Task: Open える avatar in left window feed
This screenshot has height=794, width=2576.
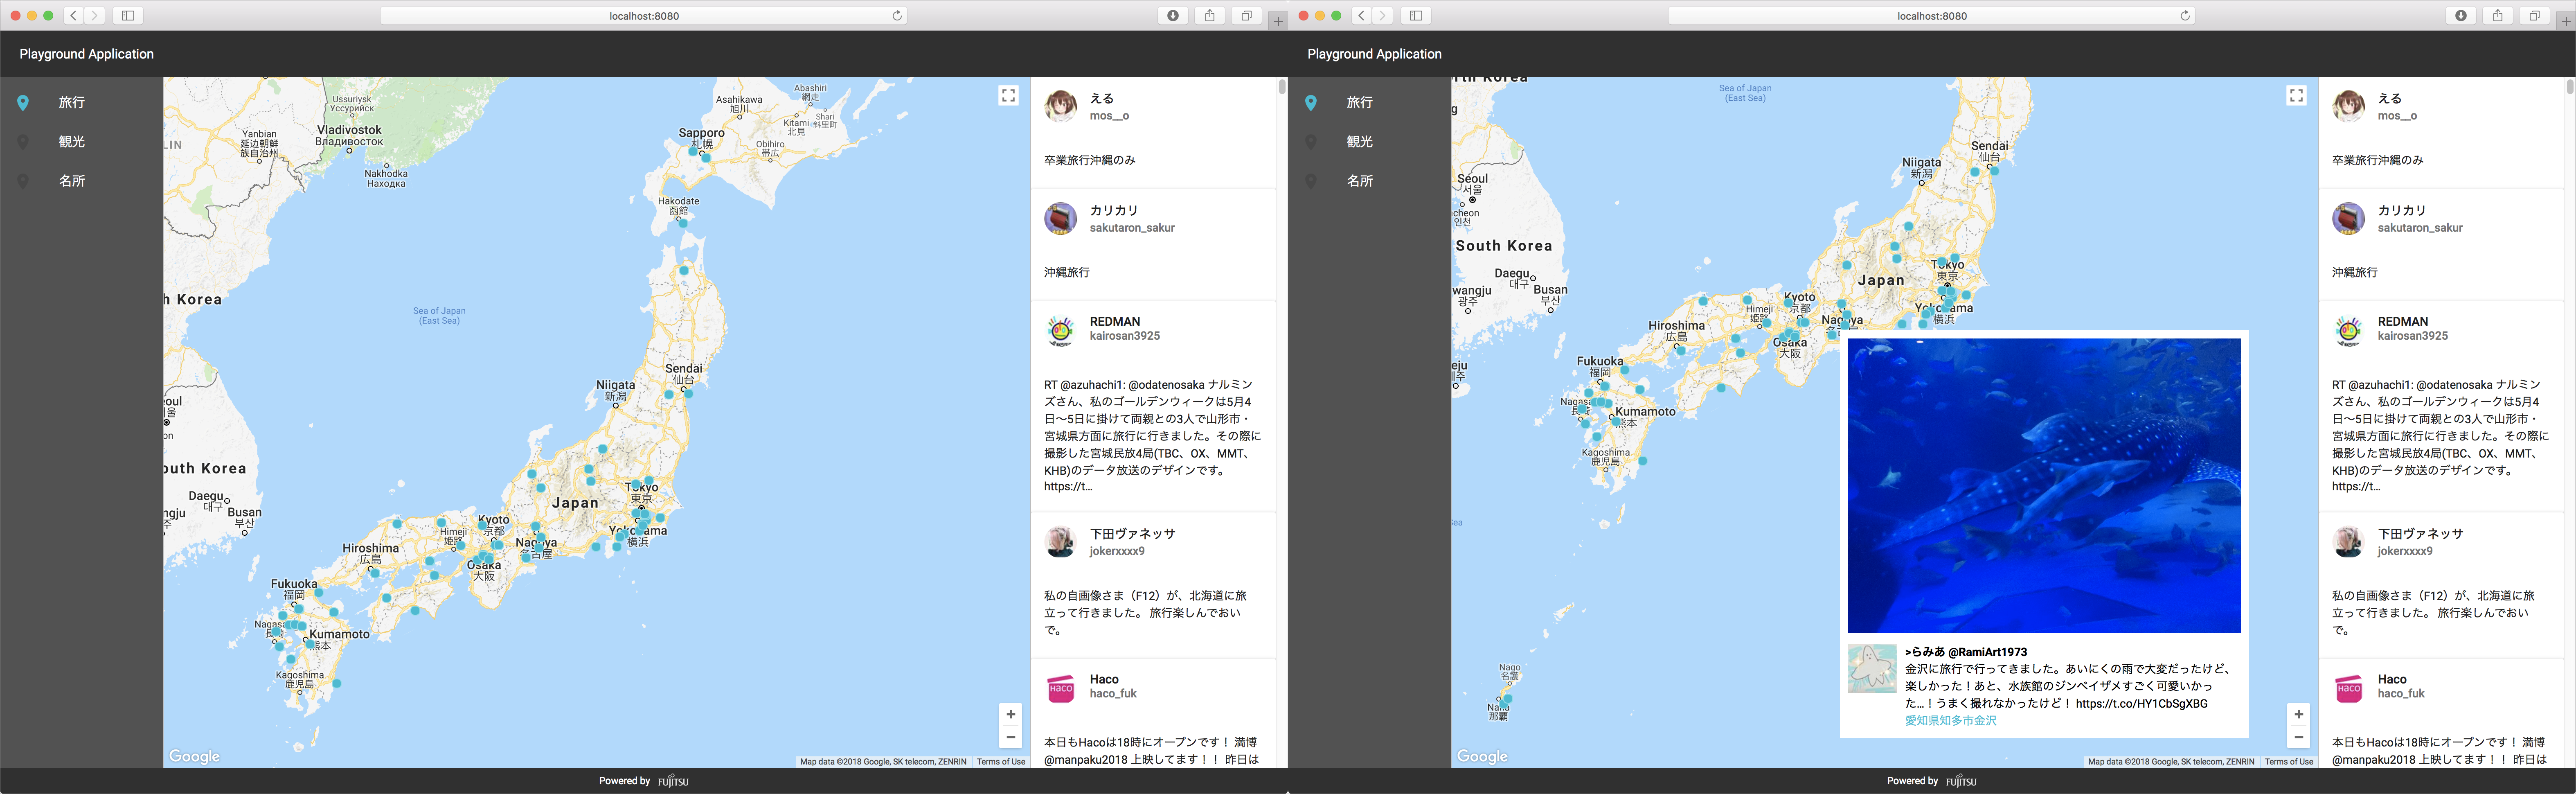Action: tap(1060, 105)
